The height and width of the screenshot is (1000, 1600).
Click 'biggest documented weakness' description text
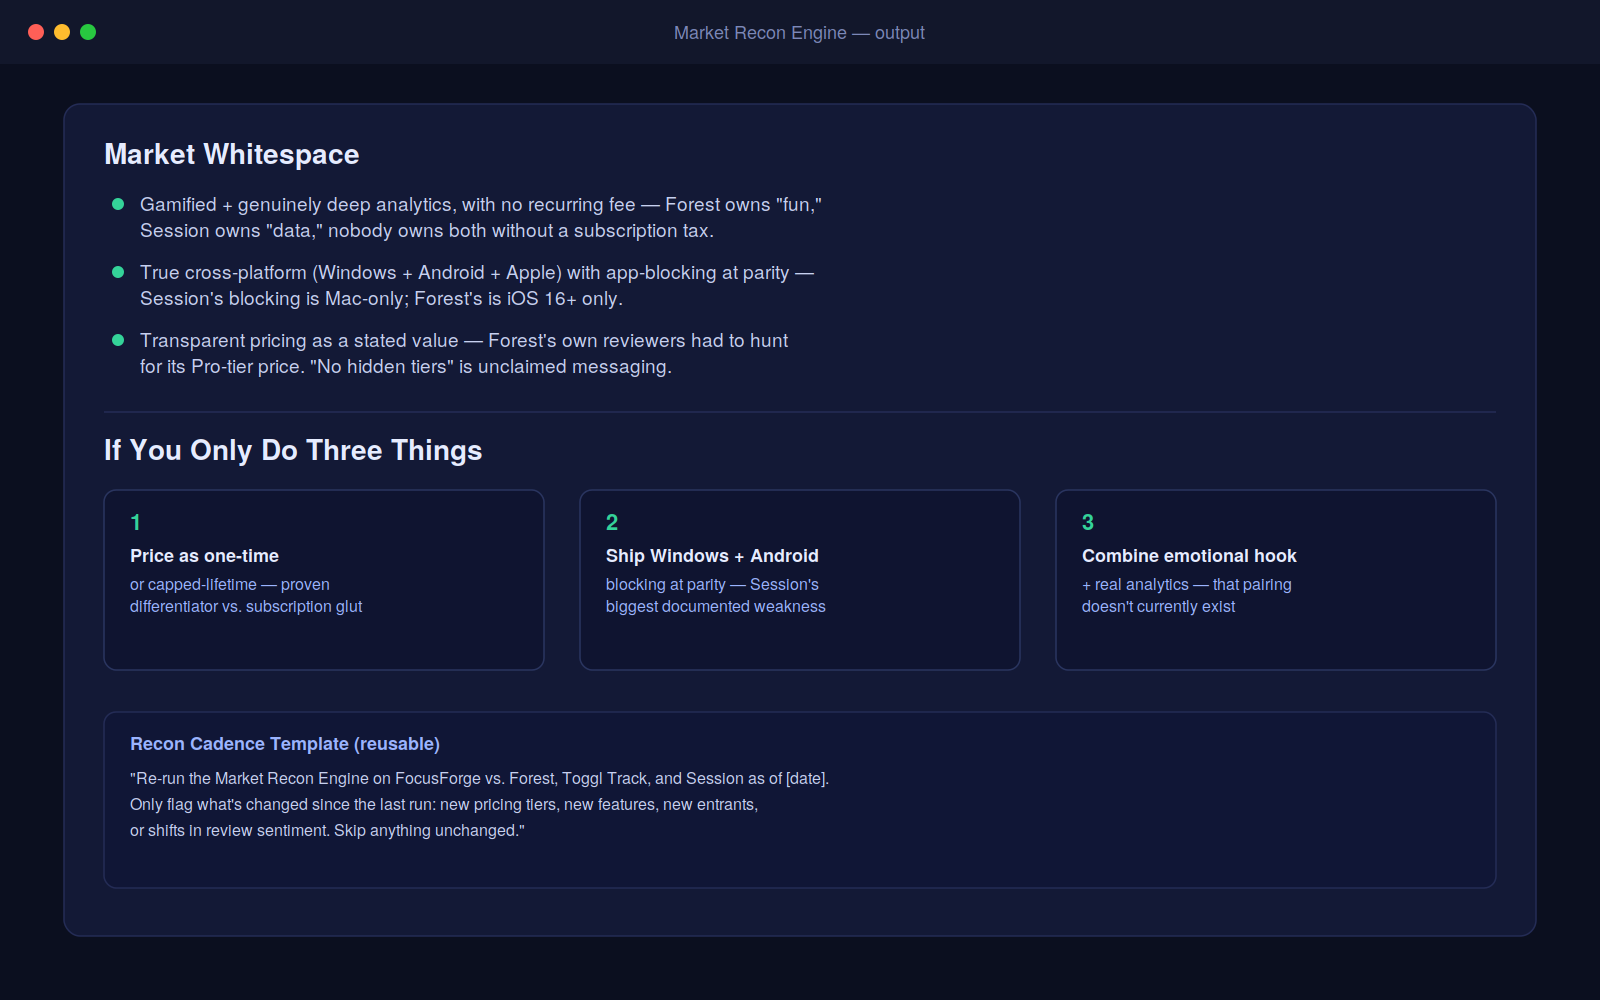(x=716, y=606)
